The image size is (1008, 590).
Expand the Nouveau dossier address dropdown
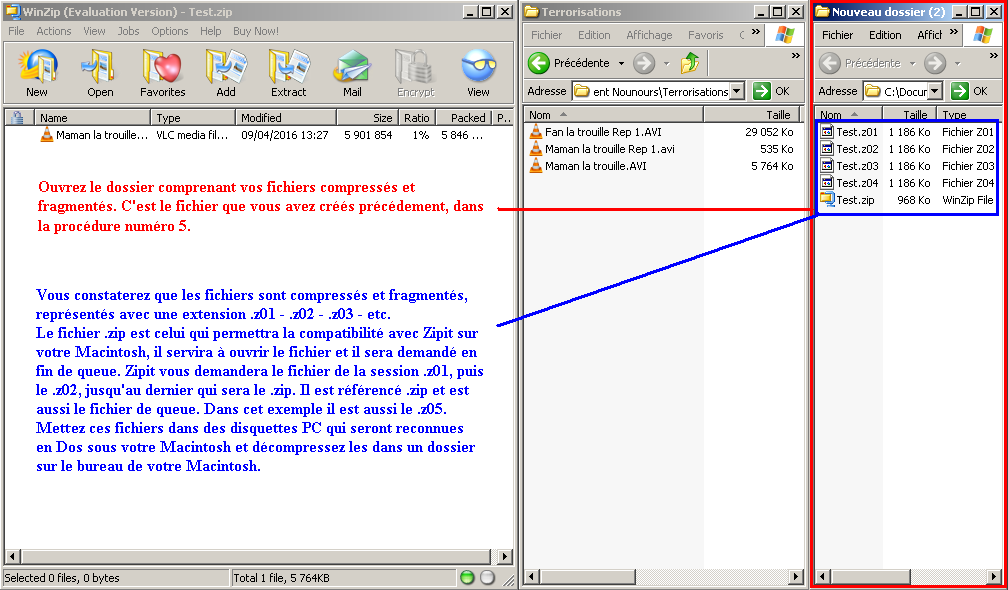(x=935, y=91)
